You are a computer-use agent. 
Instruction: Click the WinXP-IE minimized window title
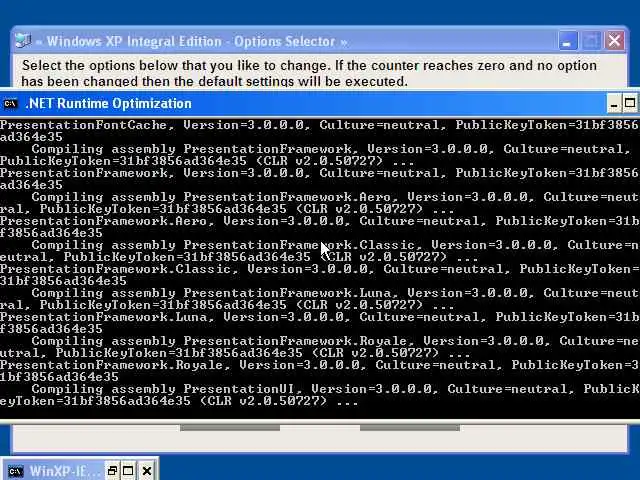click(x=64, y=471)
